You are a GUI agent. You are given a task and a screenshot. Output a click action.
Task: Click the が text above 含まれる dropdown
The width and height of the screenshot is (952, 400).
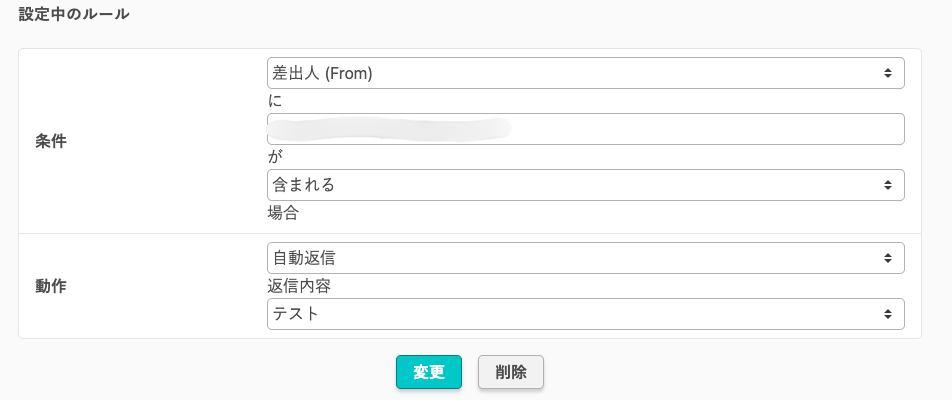coord(274,157)
